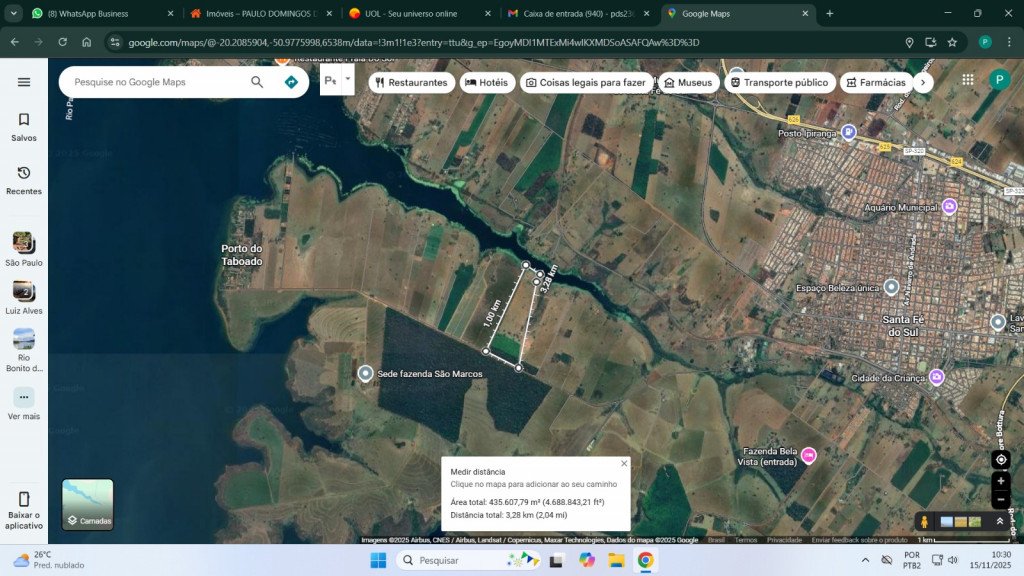Filter map by Restaurantes
This screenshot has height=576, width=1024.
click(x=411, y=82)
